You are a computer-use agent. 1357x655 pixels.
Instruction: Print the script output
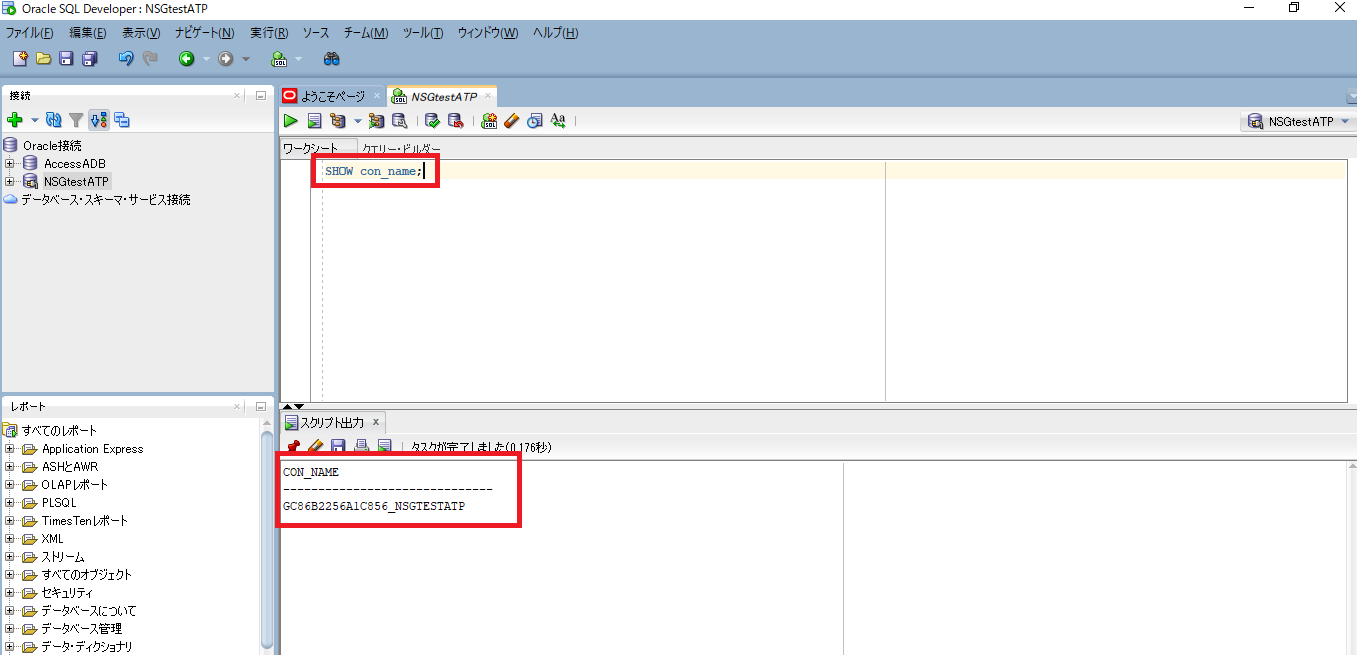pyautogui.click(x=361, y=446)
